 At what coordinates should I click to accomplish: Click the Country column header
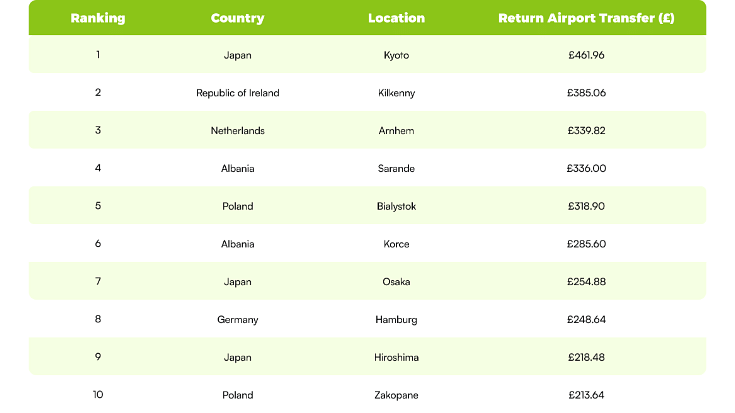(238, 18)
